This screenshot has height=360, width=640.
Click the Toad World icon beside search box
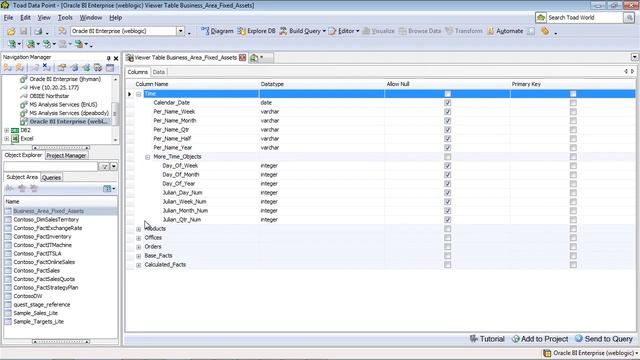coord(541,18)
